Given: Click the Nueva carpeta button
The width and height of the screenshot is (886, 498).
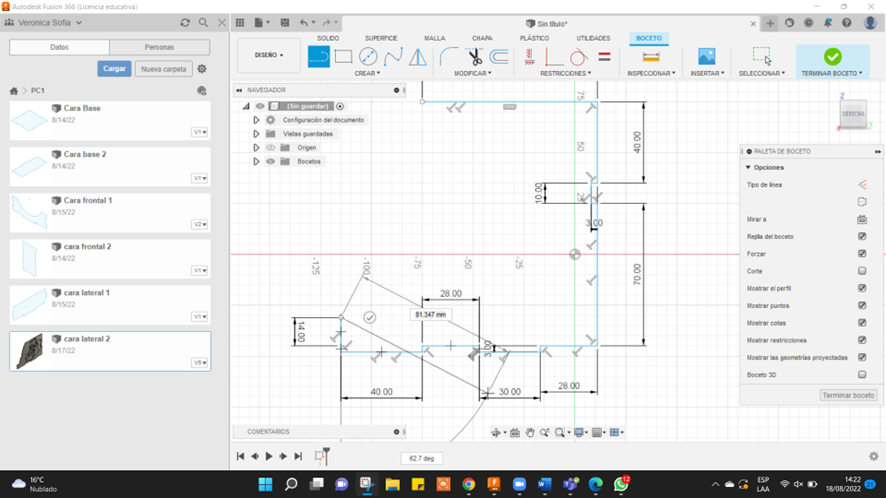Looking at the screenshot, I should click(164, 69).
